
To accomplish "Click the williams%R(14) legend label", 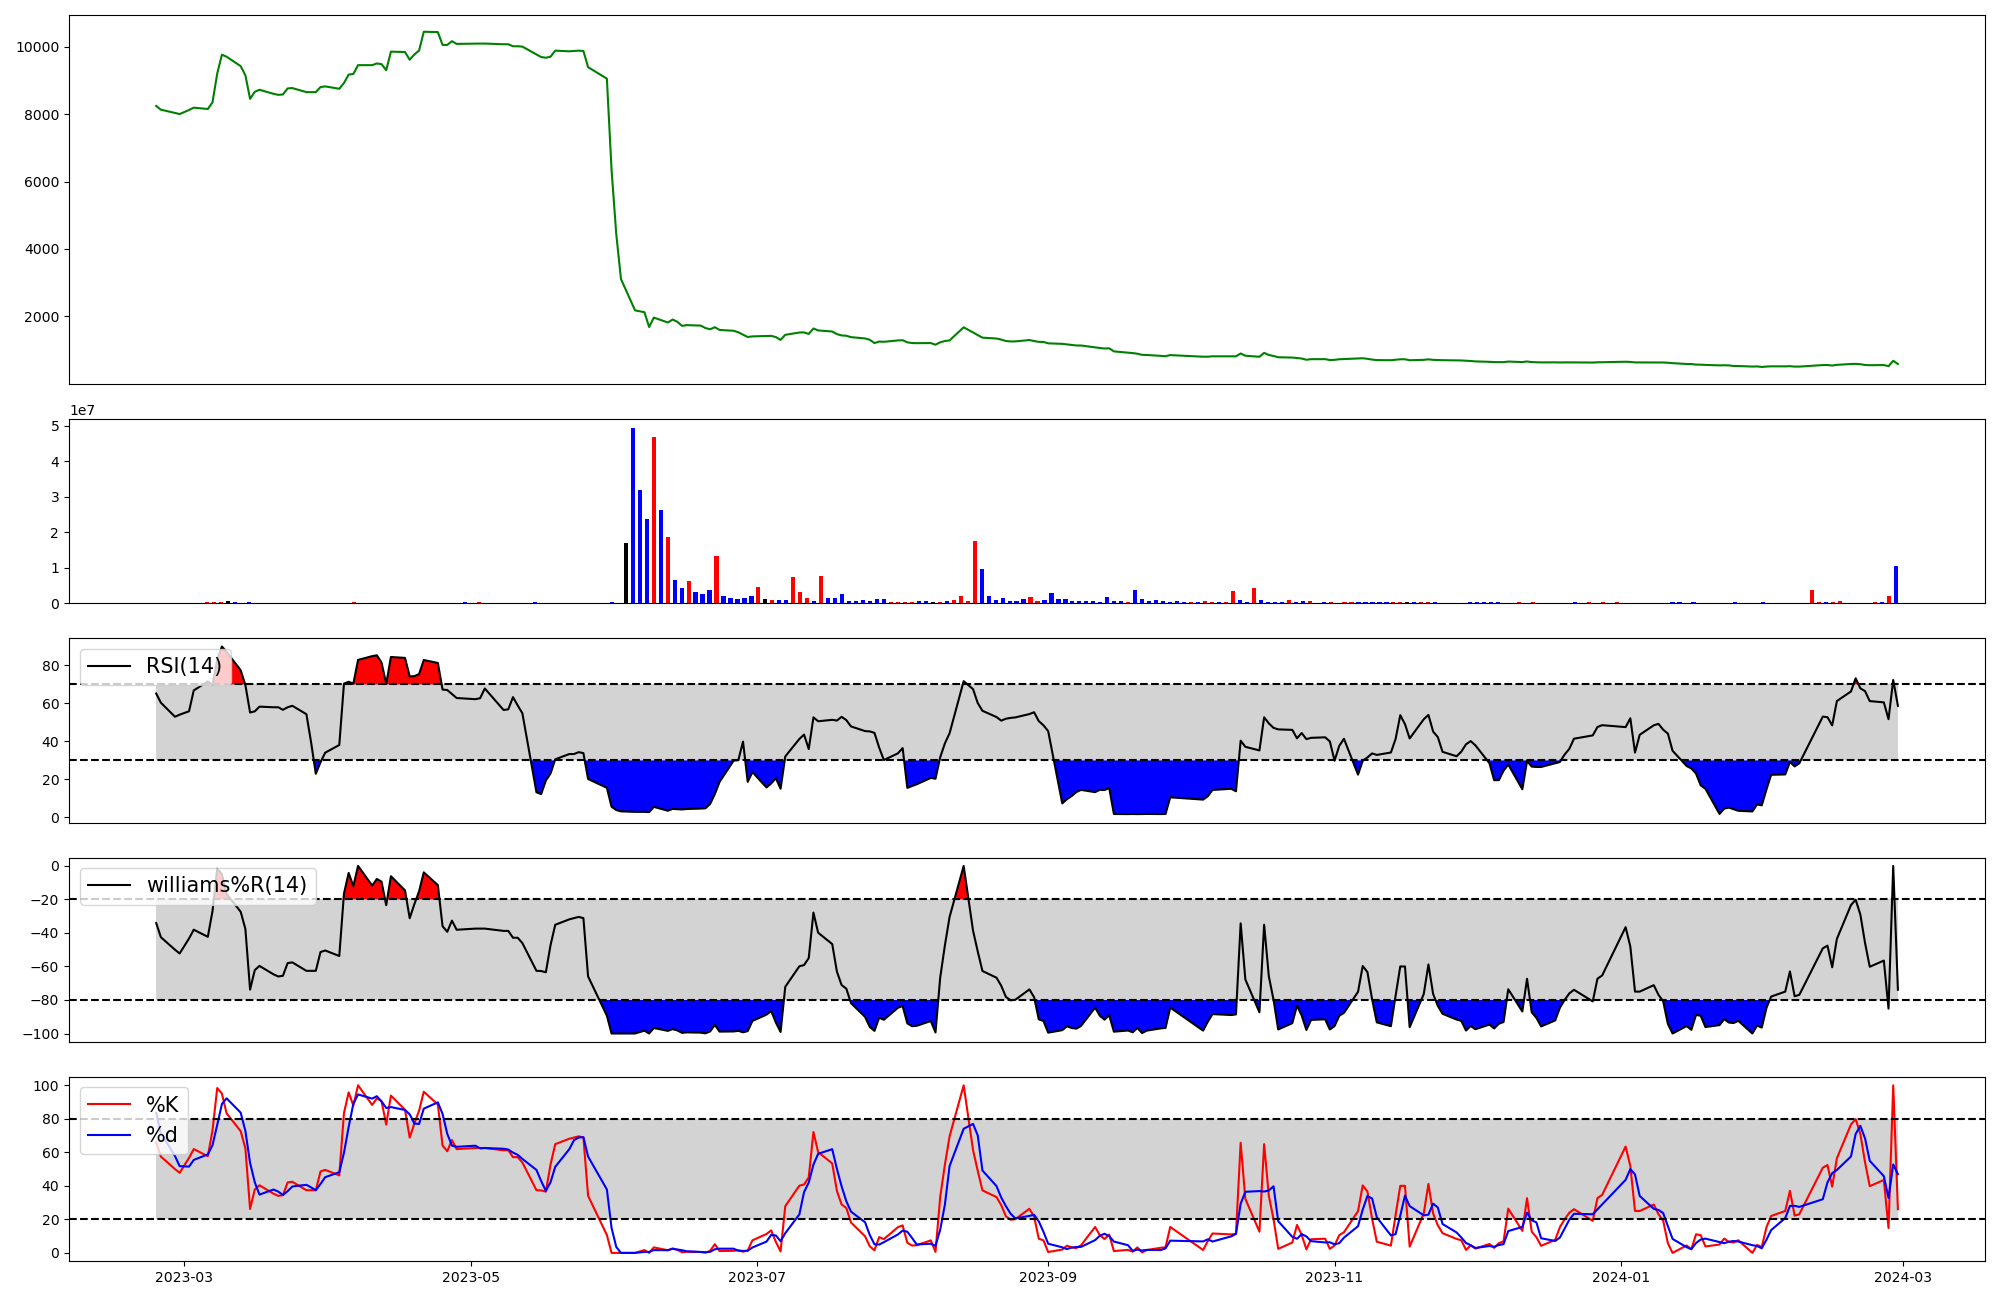I will (x=227, y=885).
